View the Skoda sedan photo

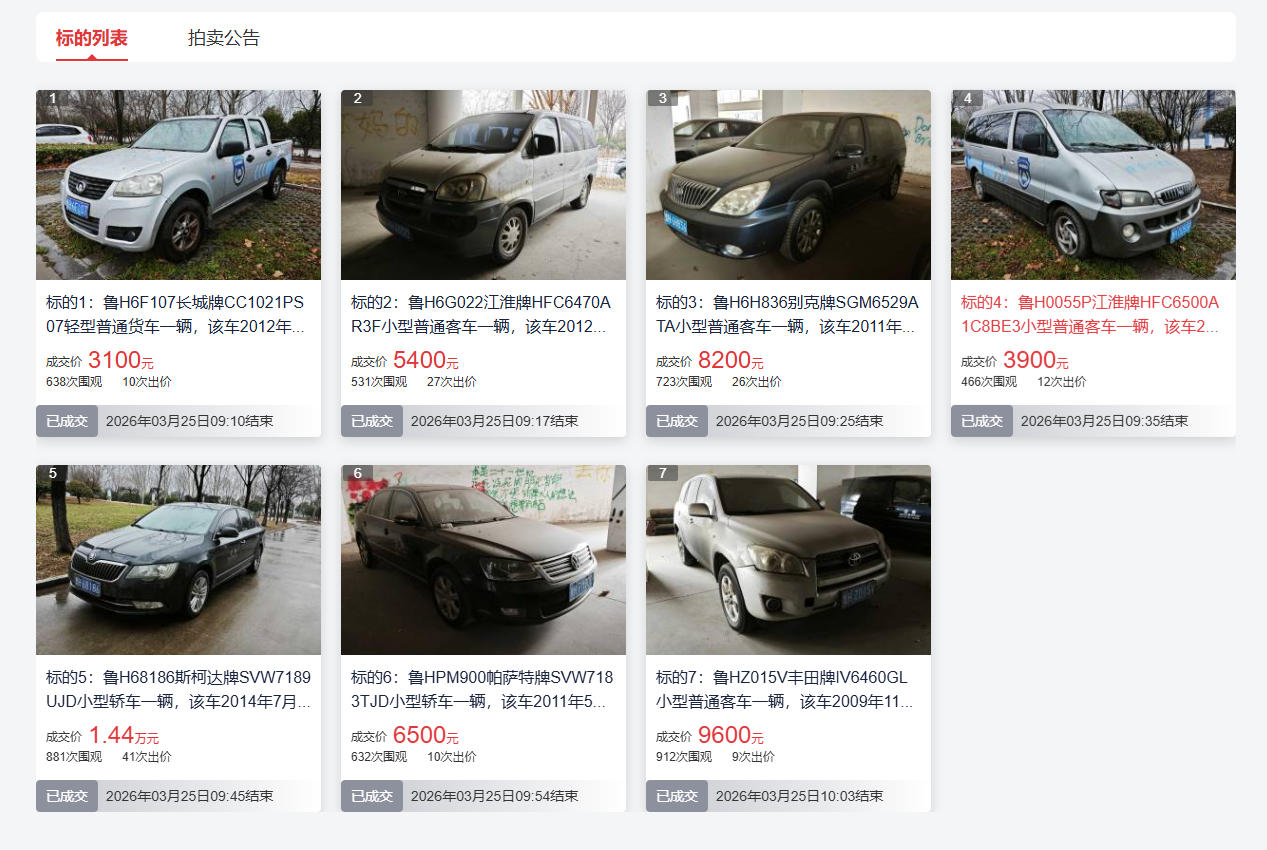pyautogui.click(x=178, y=560)
